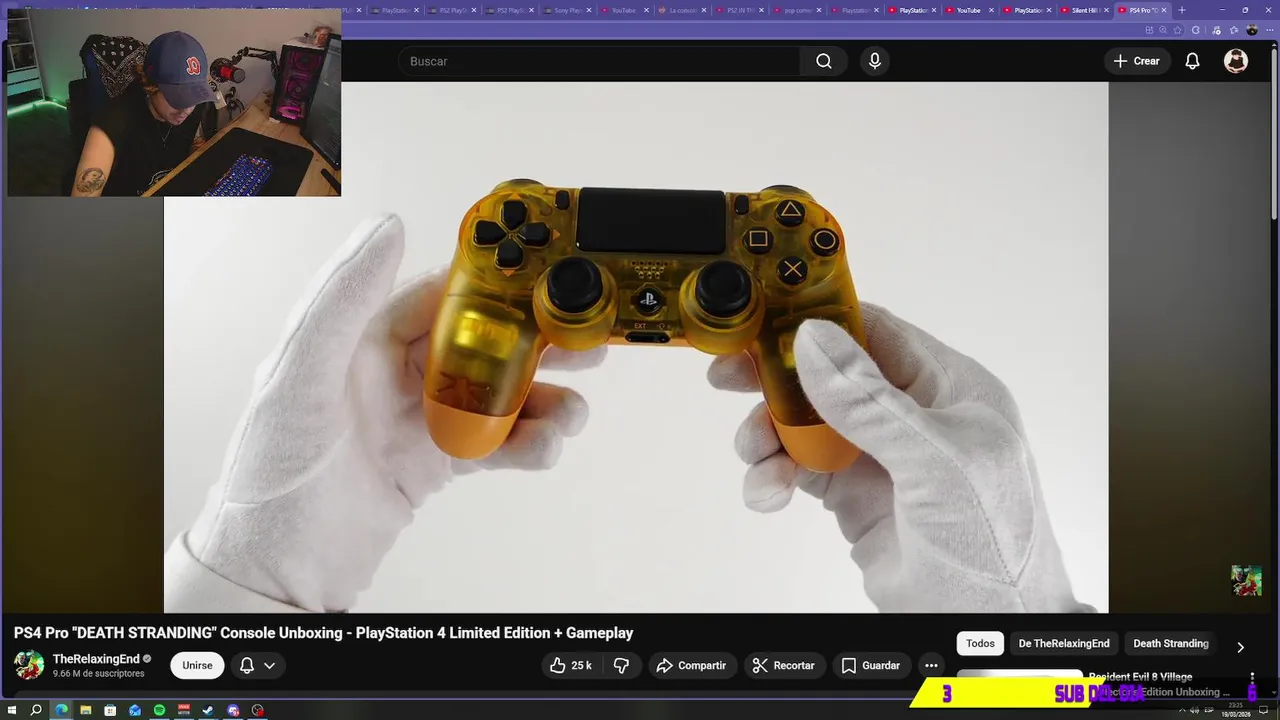Click the ESP language indicator

coord(1208,710)
